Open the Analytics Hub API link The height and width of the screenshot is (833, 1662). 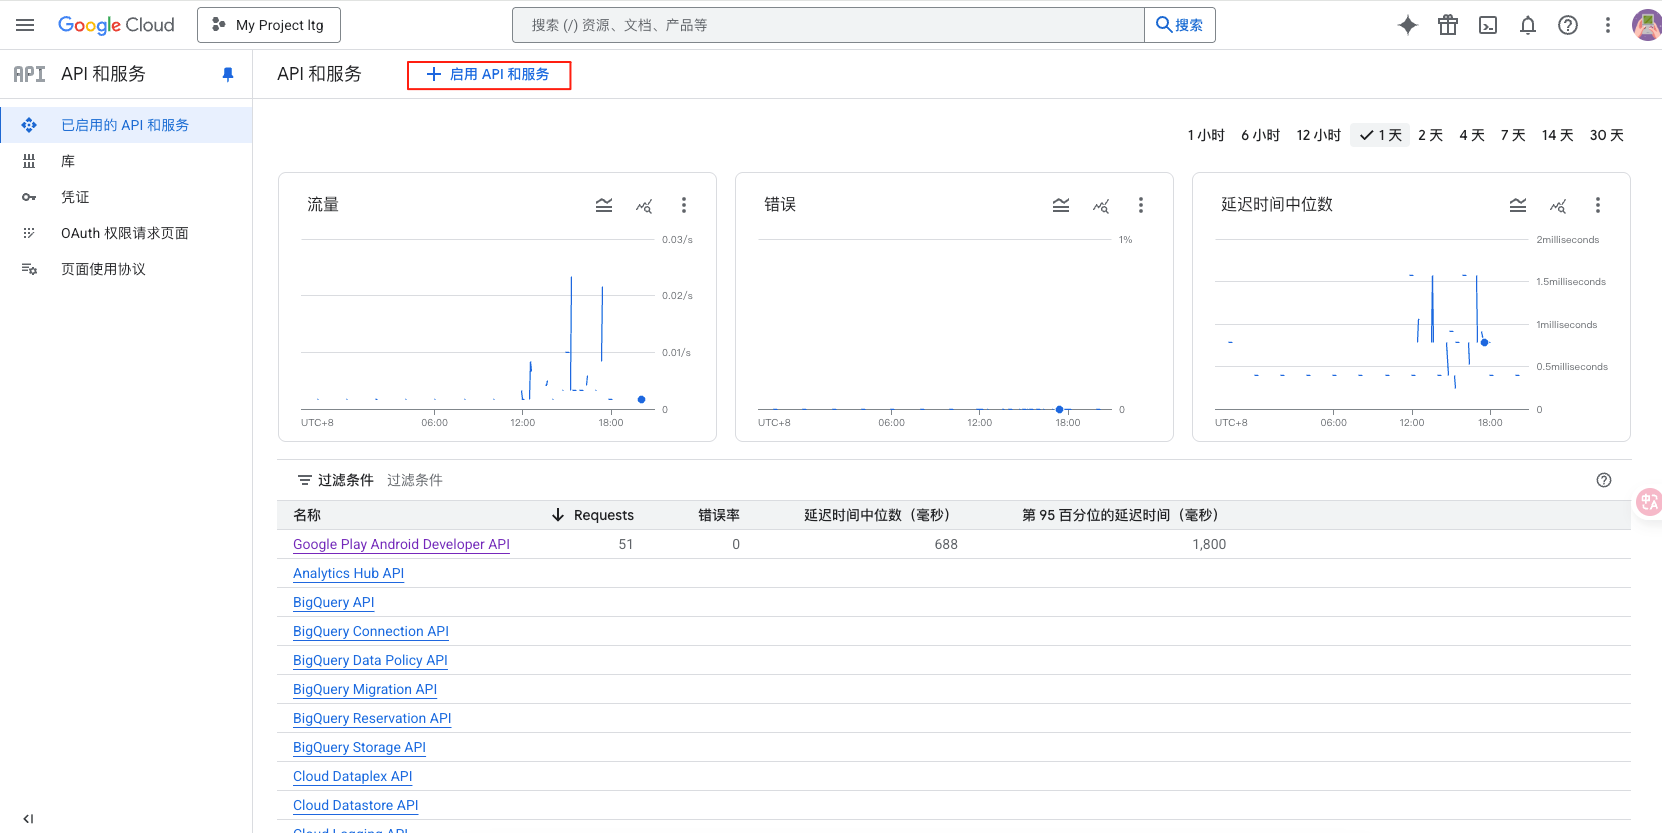pos(348,573)
